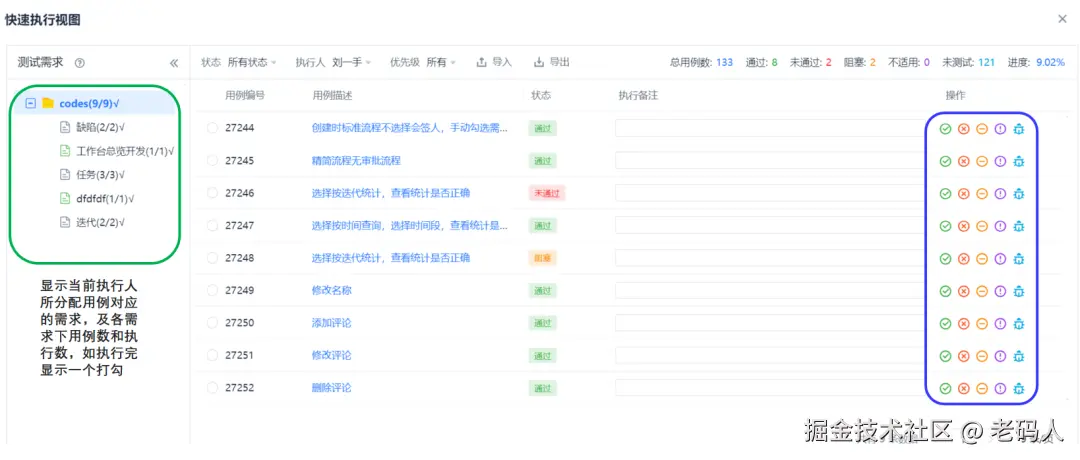Select the radio button for case 27248
1080x460 pixels.
(212, 258)
